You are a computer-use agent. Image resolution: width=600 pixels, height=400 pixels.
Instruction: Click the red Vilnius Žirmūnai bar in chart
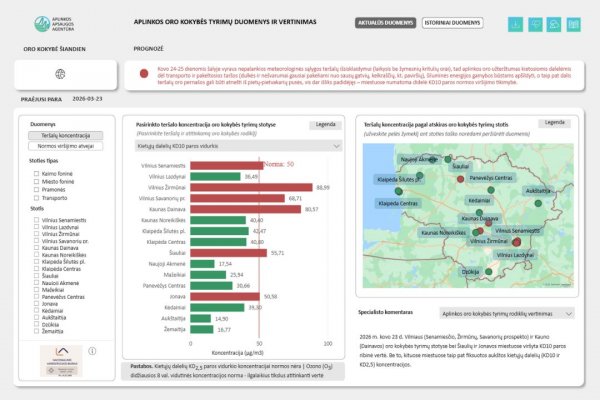[x=251, y=187]
